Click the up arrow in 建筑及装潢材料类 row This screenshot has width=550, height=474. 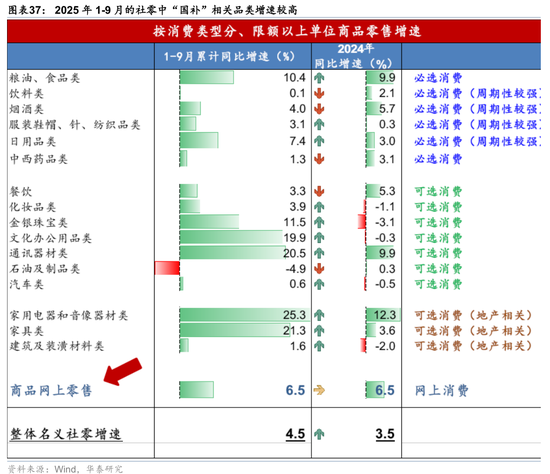click(x=319, y=346)
